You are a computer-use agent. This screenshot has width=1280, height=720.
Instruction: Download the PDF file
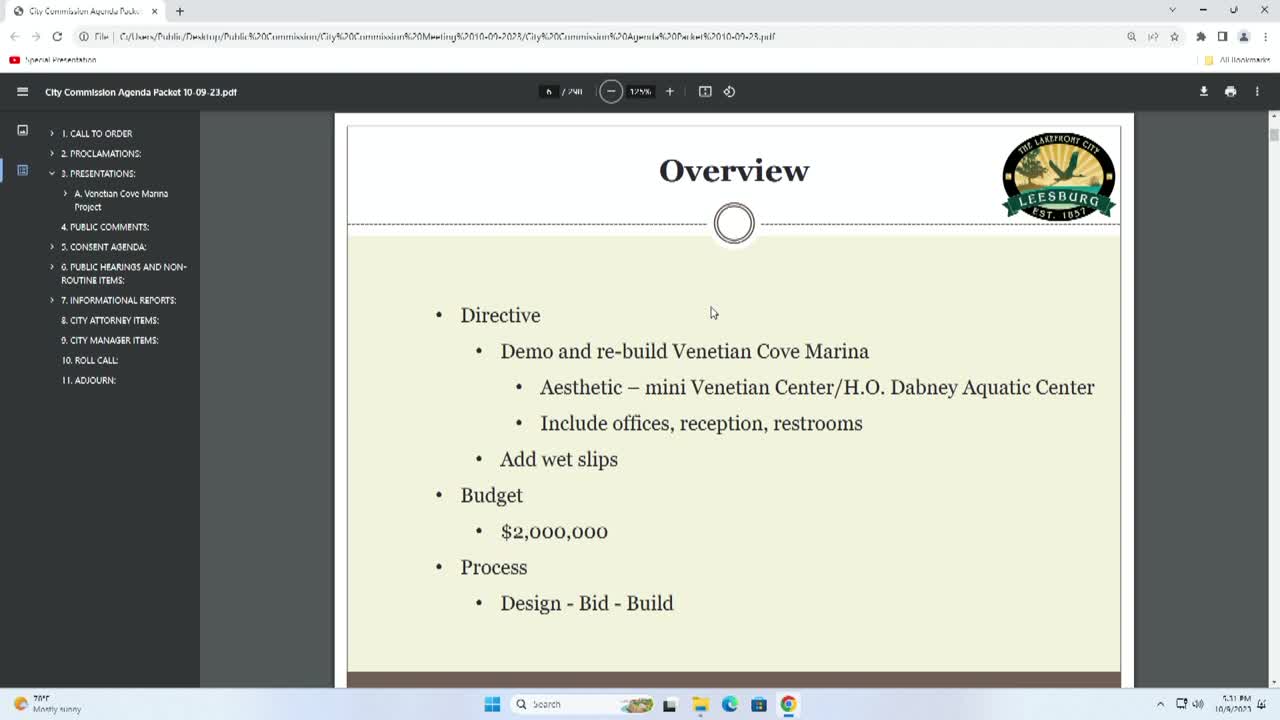(x=1203, y=92)
